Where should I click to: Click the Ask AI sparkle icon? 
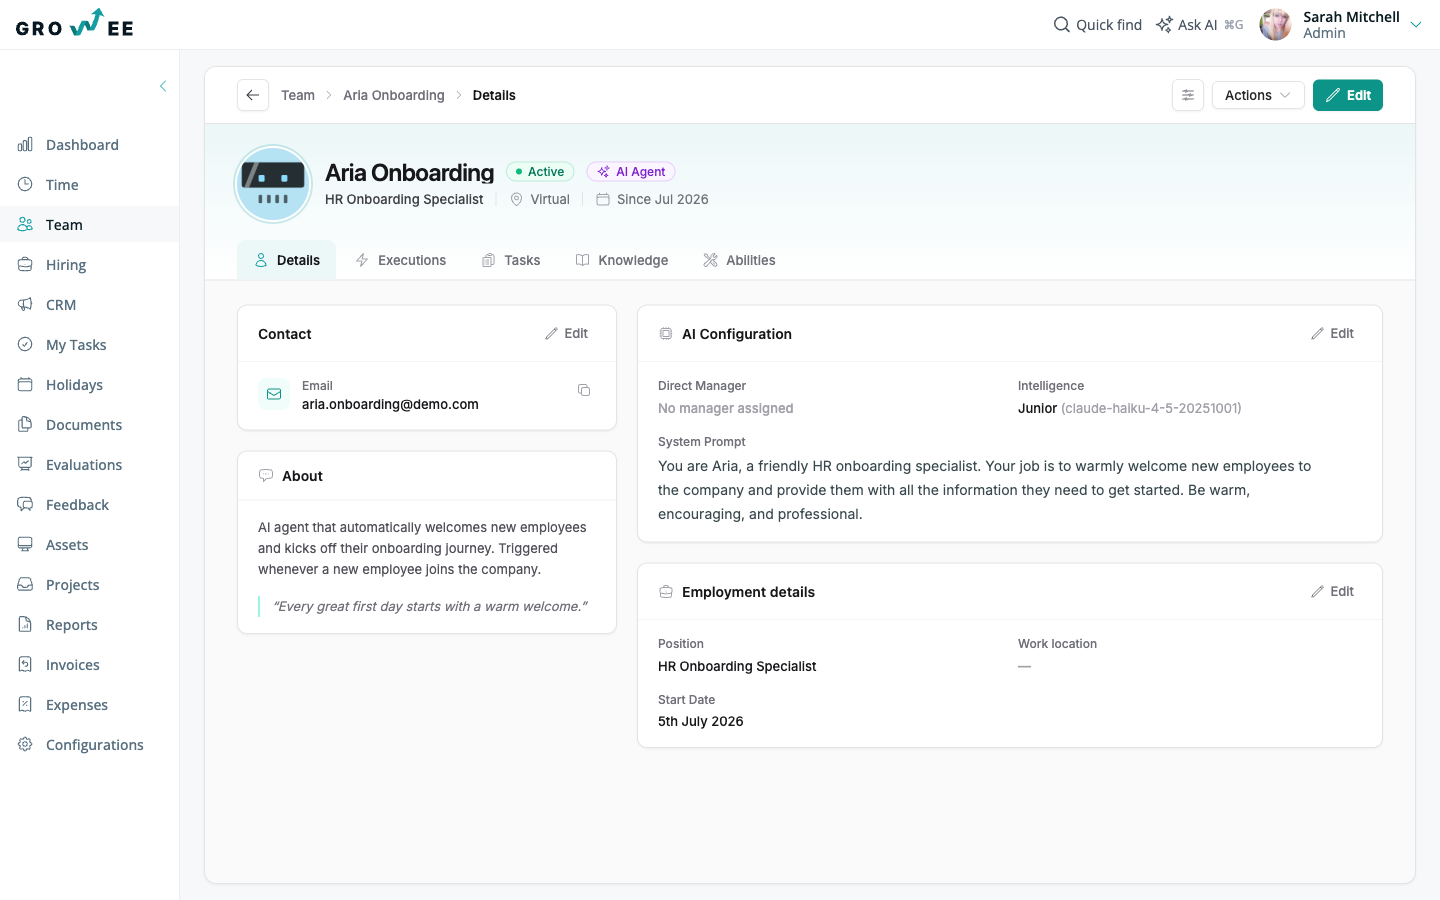tap(1164, 24)
